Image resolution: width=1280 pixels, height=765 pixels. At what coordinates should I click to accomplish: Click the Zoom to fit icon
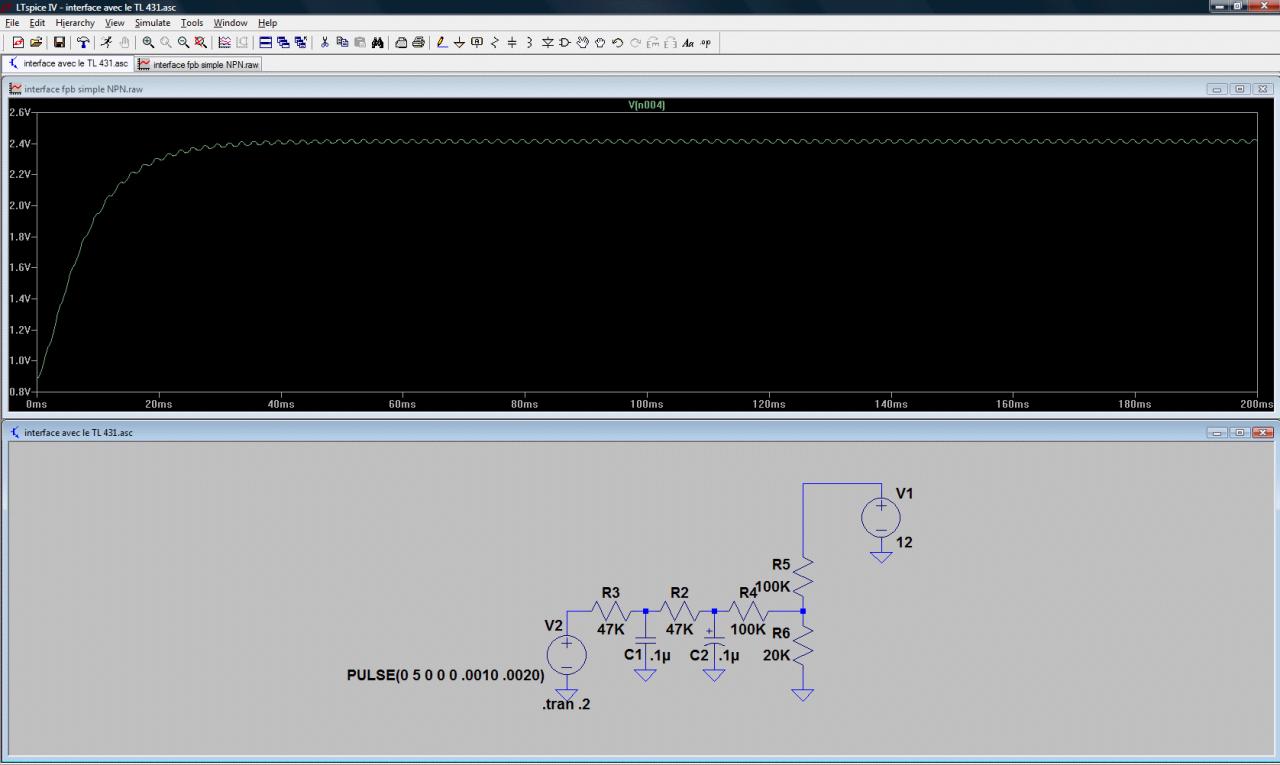point(201,42)
